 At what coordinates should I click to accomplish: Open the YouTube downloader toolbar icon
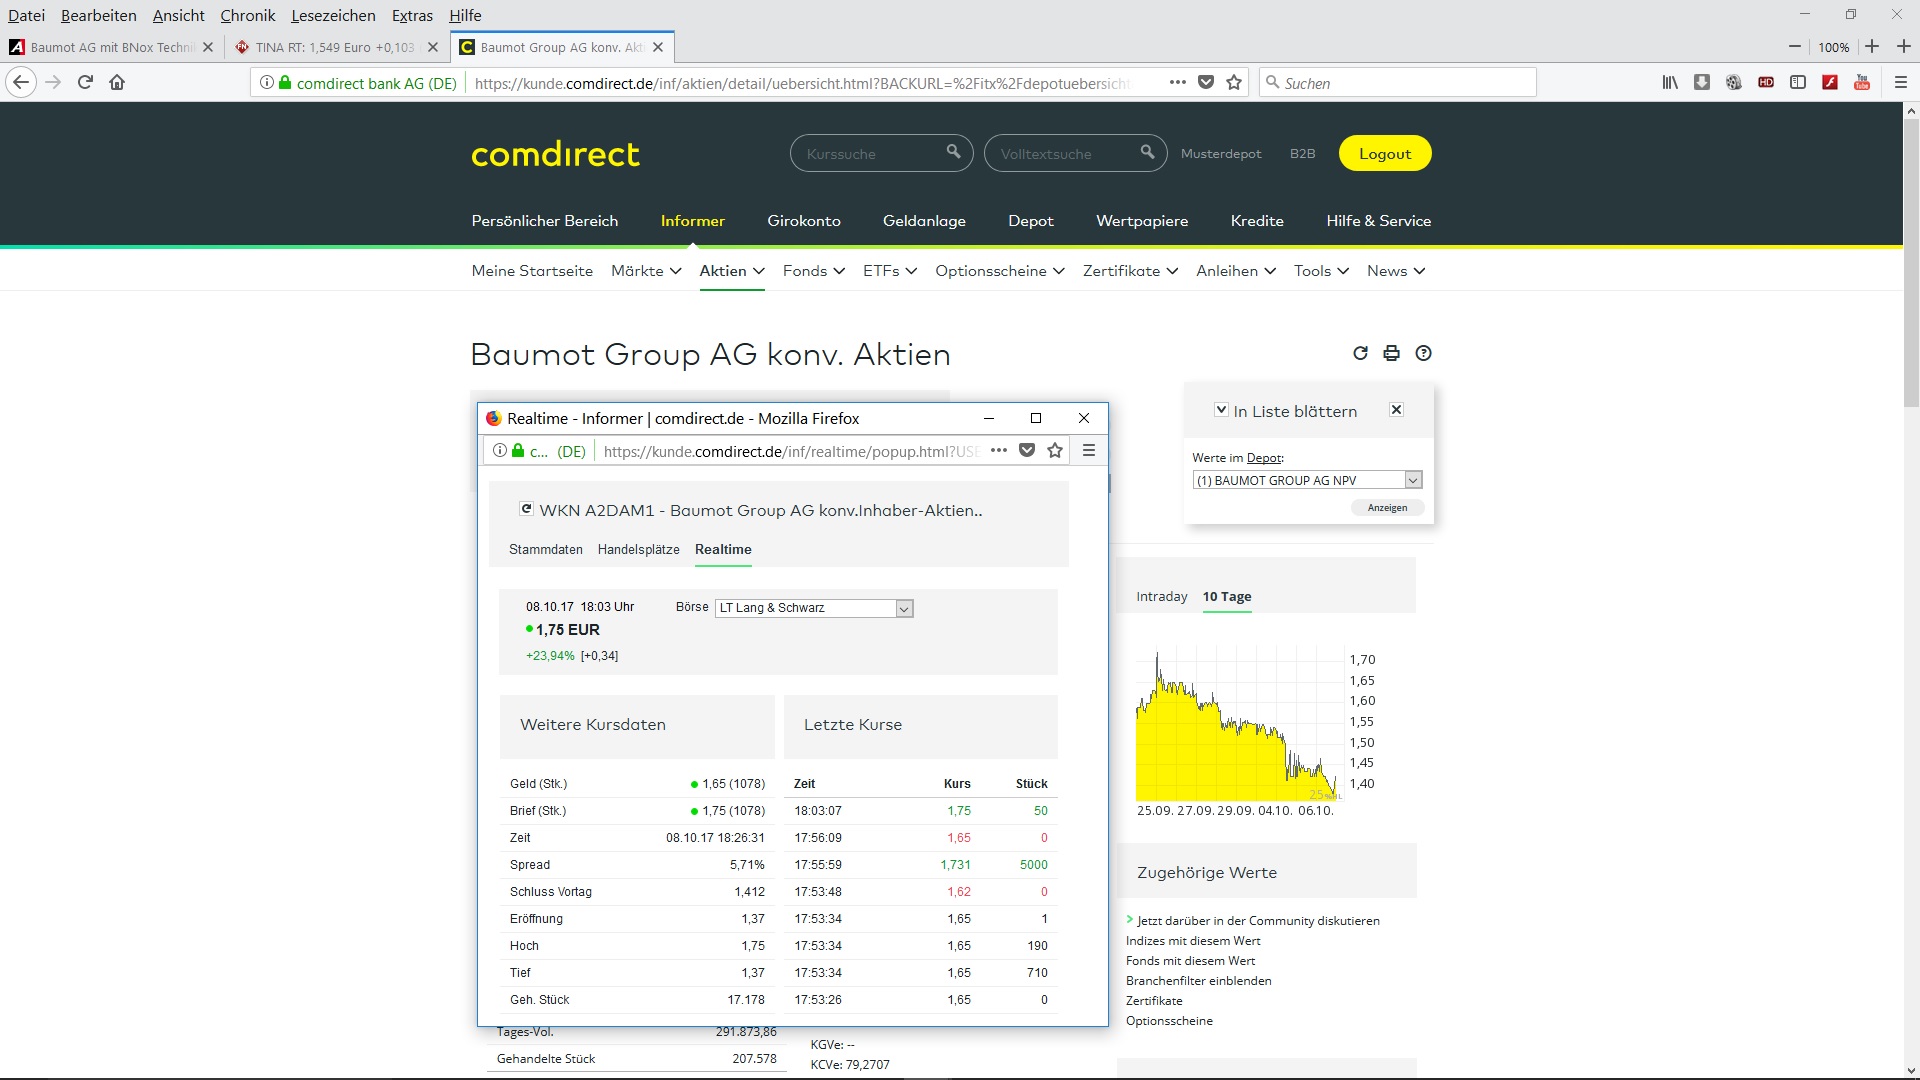pos(1862,82)
